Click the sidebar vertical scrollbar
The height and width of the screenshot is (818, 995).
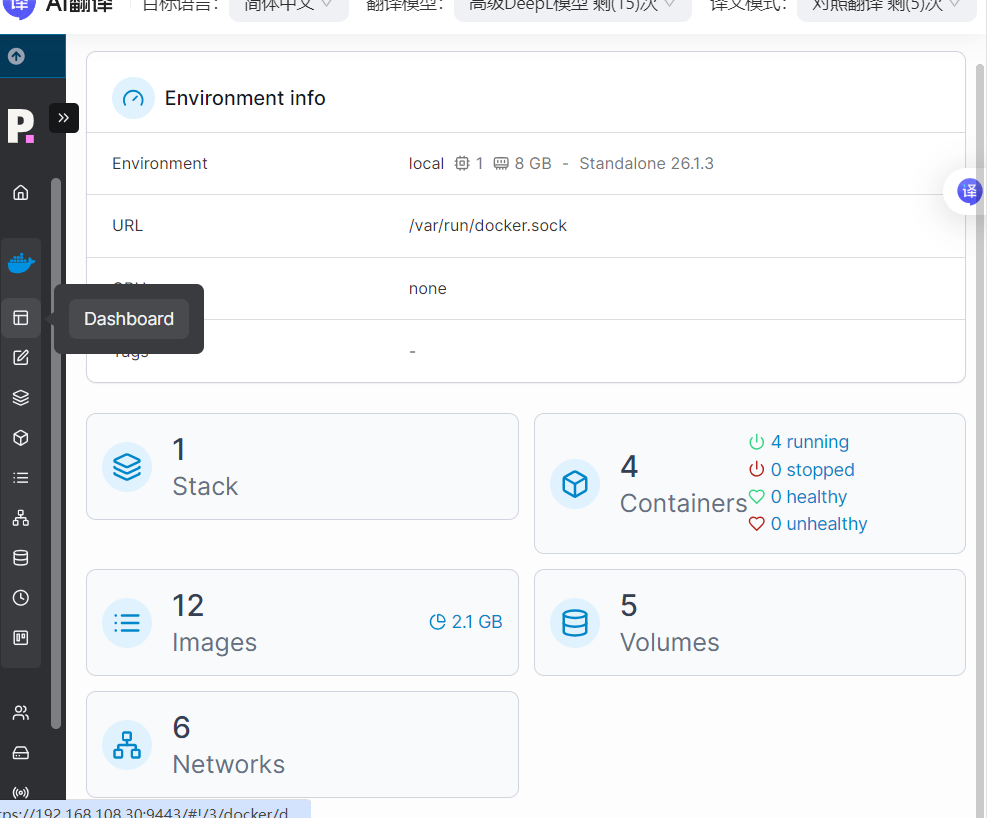click(x=56, y=454)
